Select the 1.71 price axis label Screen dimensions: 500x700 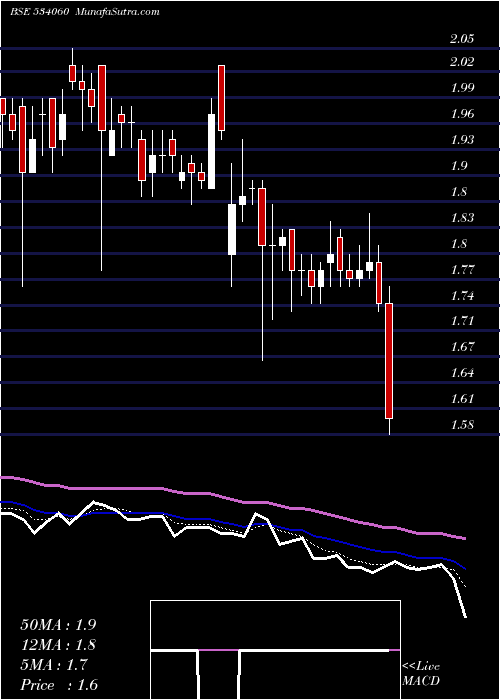[x=462, y=321]
